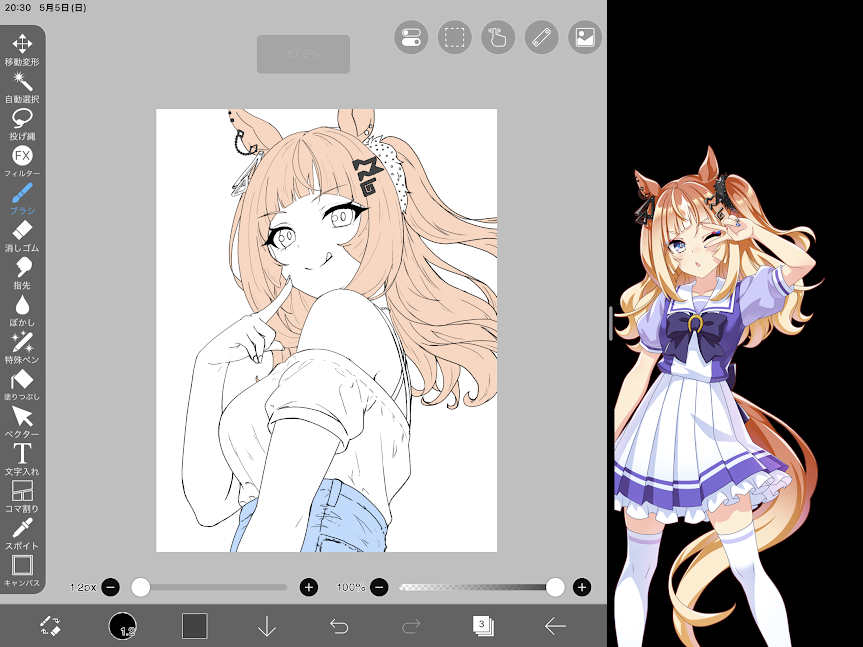The height and width of the screenshot is (647, 863).
Task: Select the 投げ縄 lasso tool
Action: tap(22, 124)
